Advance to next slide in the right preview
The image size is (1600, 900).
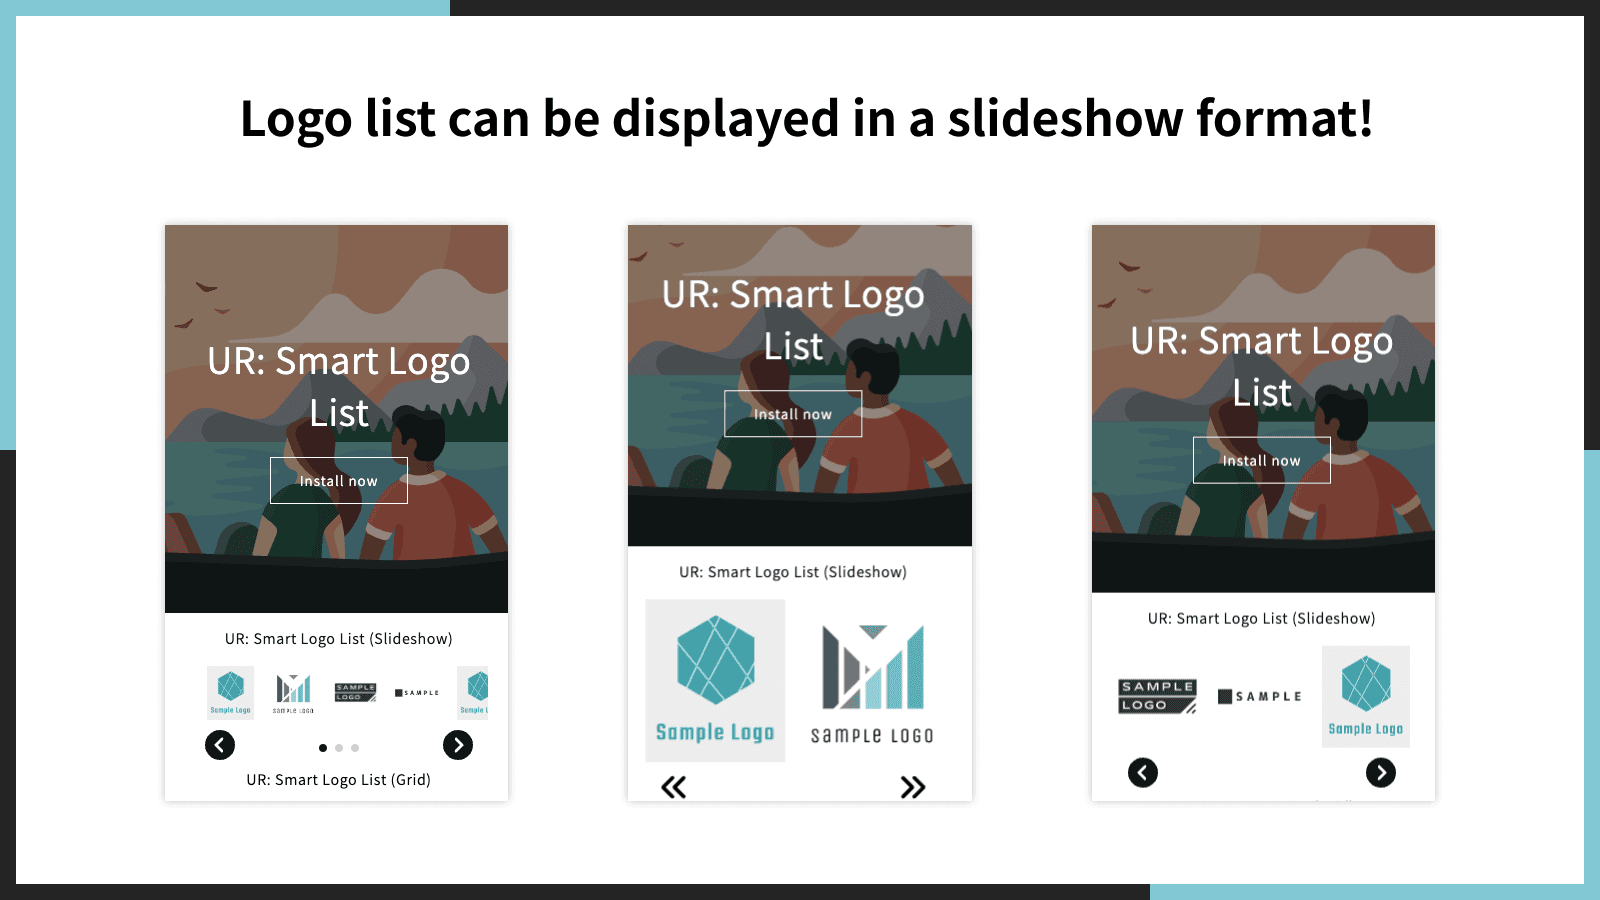click(x=1381, y=773)
